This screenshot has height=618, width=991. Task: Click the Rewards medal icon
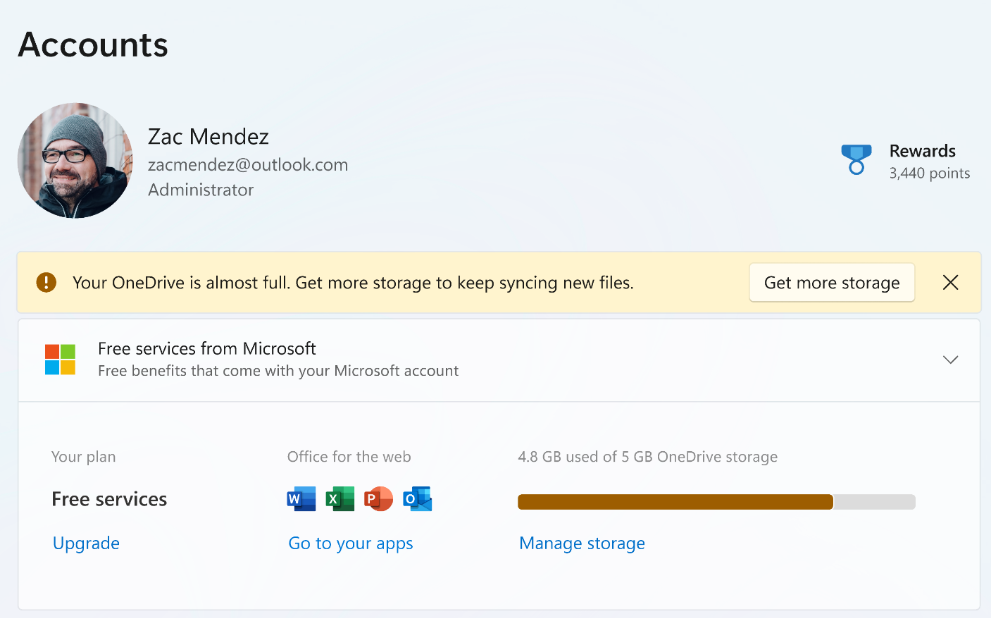point(856,159)
